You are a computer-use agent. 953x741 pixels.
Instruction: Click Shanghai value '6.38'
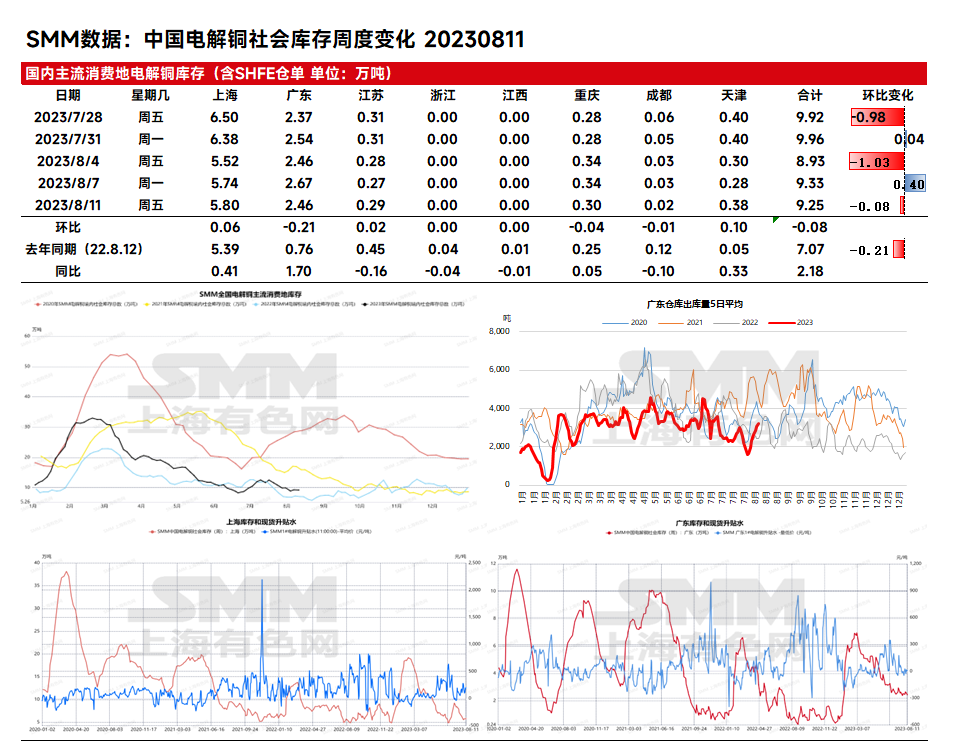(224, 139)
